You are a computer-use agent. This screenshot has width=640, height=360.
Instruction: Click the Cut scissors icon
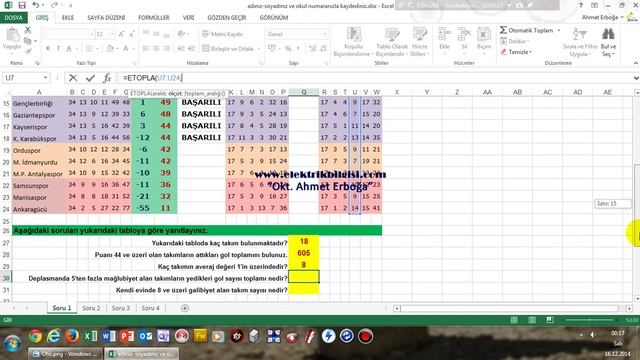point(28,30)
